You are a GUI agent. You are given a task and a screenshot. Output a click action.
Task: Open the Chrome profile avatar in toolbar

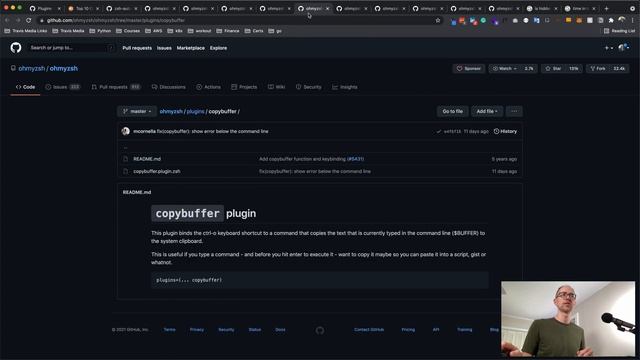point(622,20)
